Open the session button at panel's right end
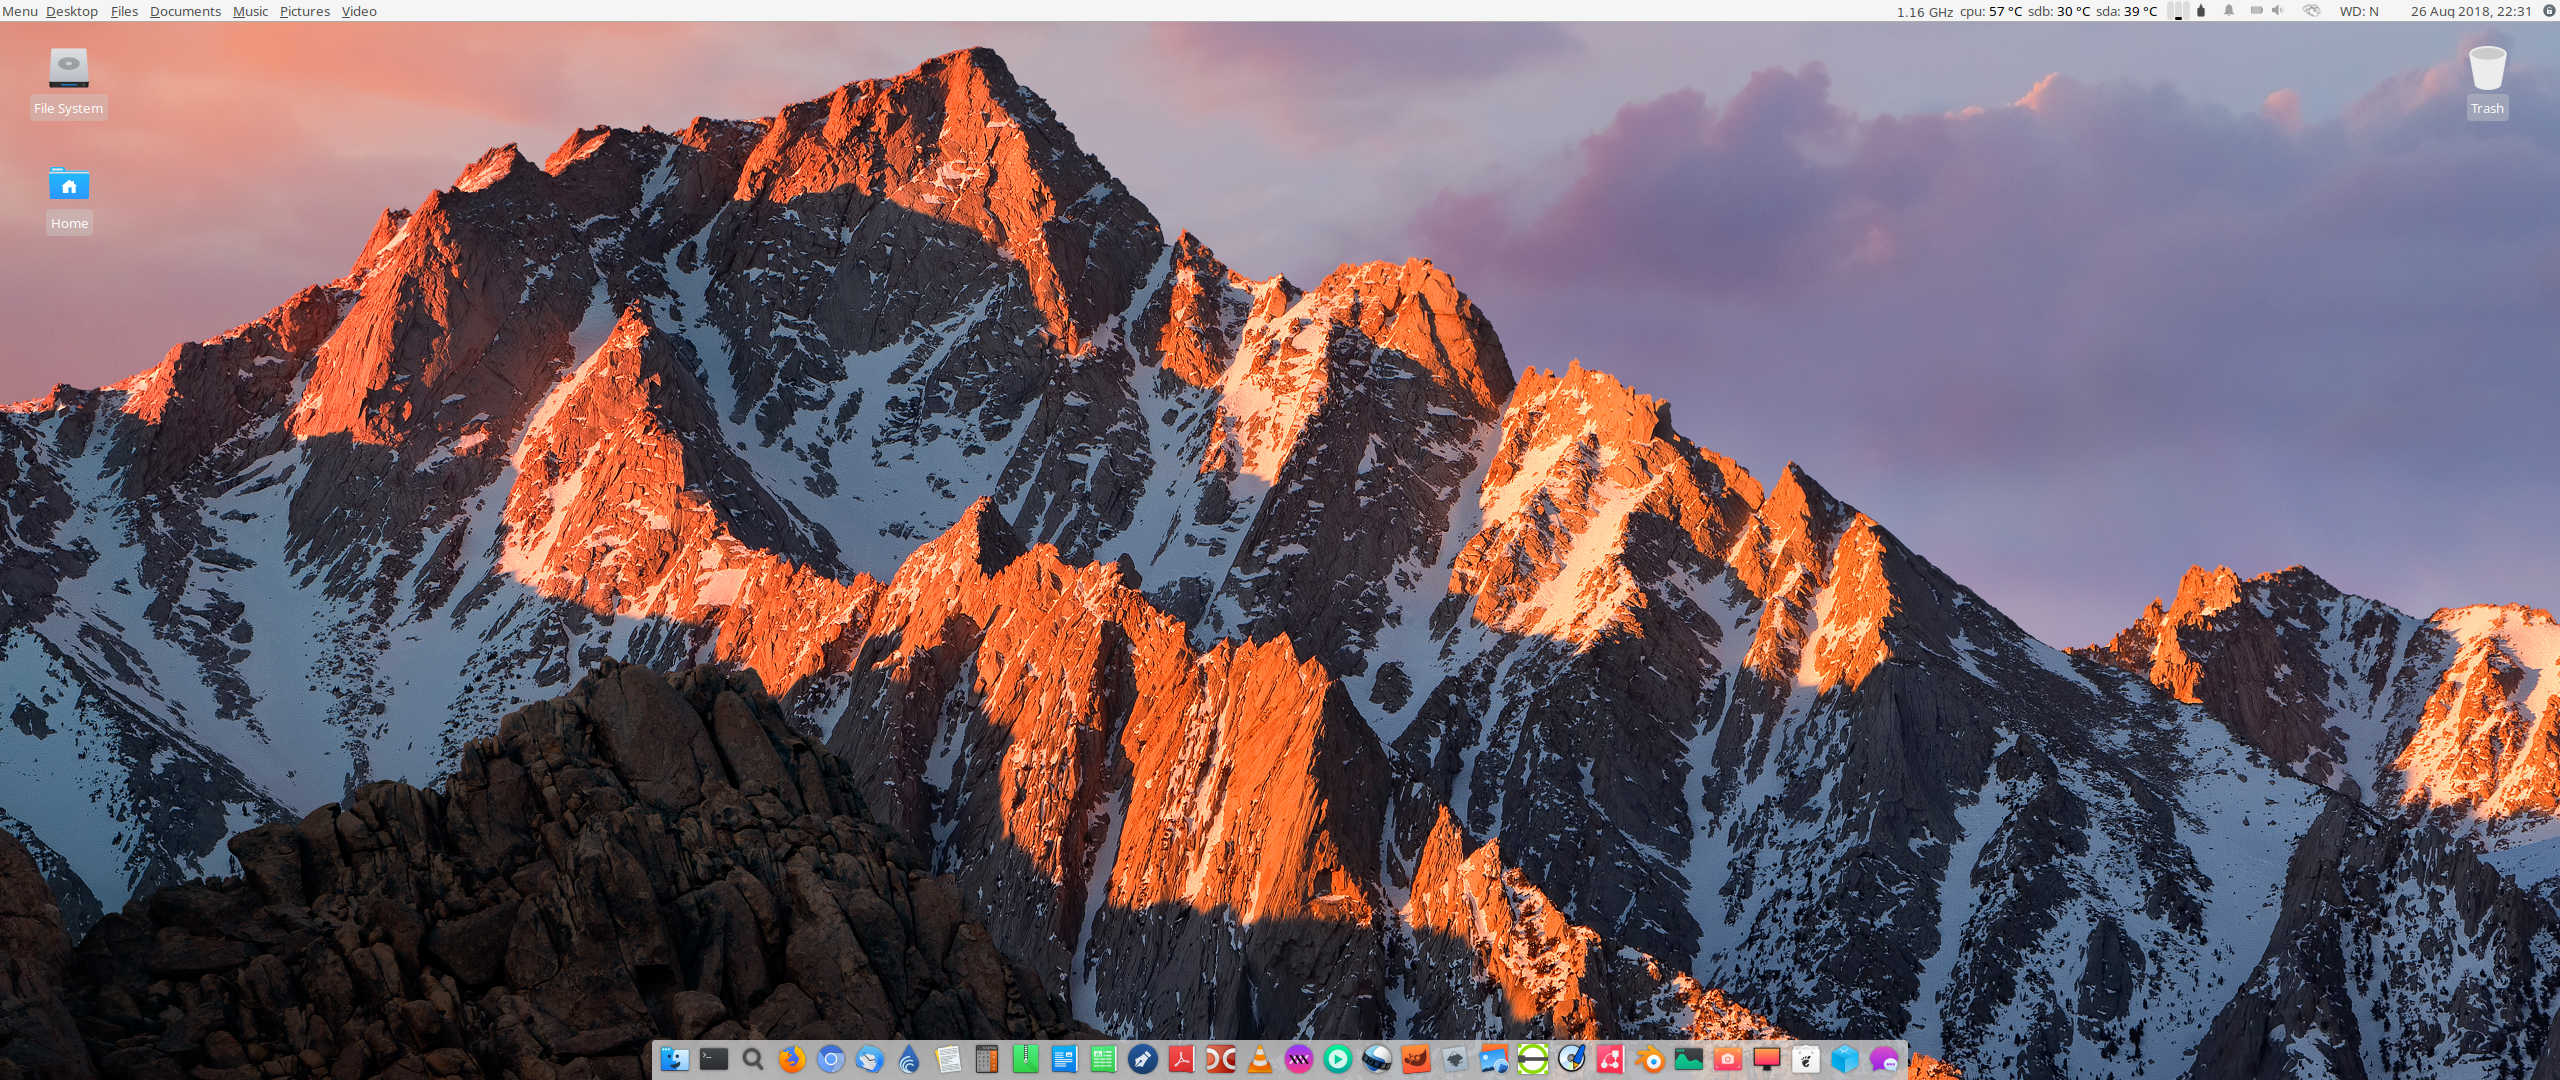 (2549, 10)
